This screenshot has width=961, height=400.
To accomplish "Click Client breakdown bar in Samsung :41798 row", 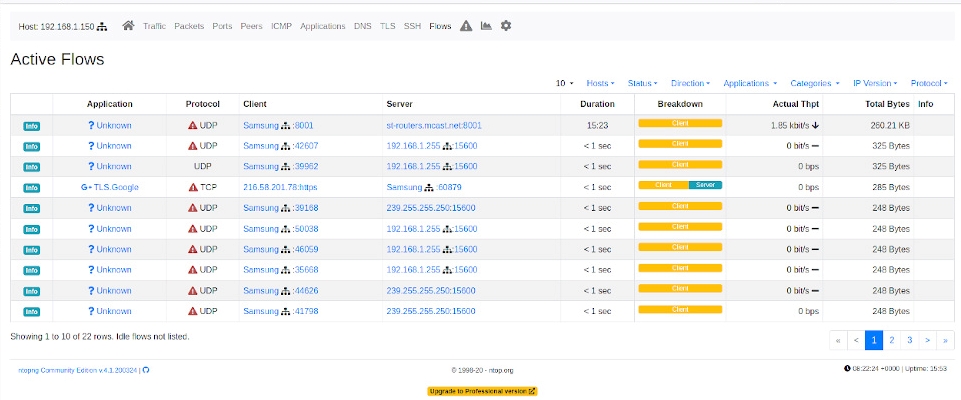I will click(680, 309).
